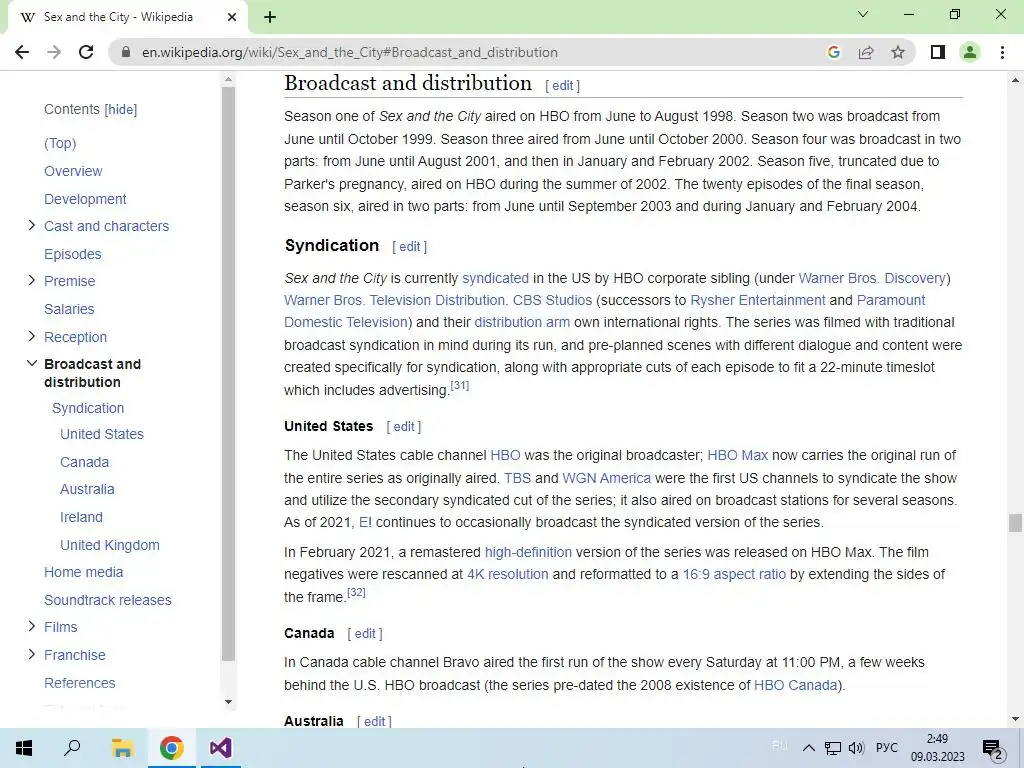
Task: Open the tab search dropdown arrow
Action: (x=863, y=14)
